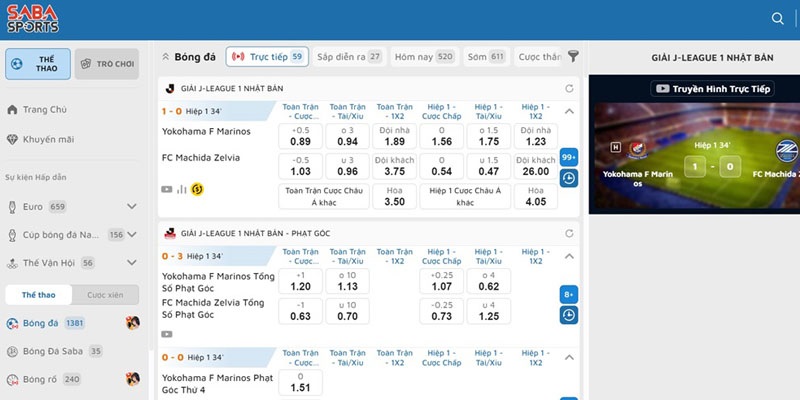The height and width of the screenshot is (400, 800).
Task: Collapse the 0-3 corners match odds
Action: pyautogui.click(x=569, y=256)
